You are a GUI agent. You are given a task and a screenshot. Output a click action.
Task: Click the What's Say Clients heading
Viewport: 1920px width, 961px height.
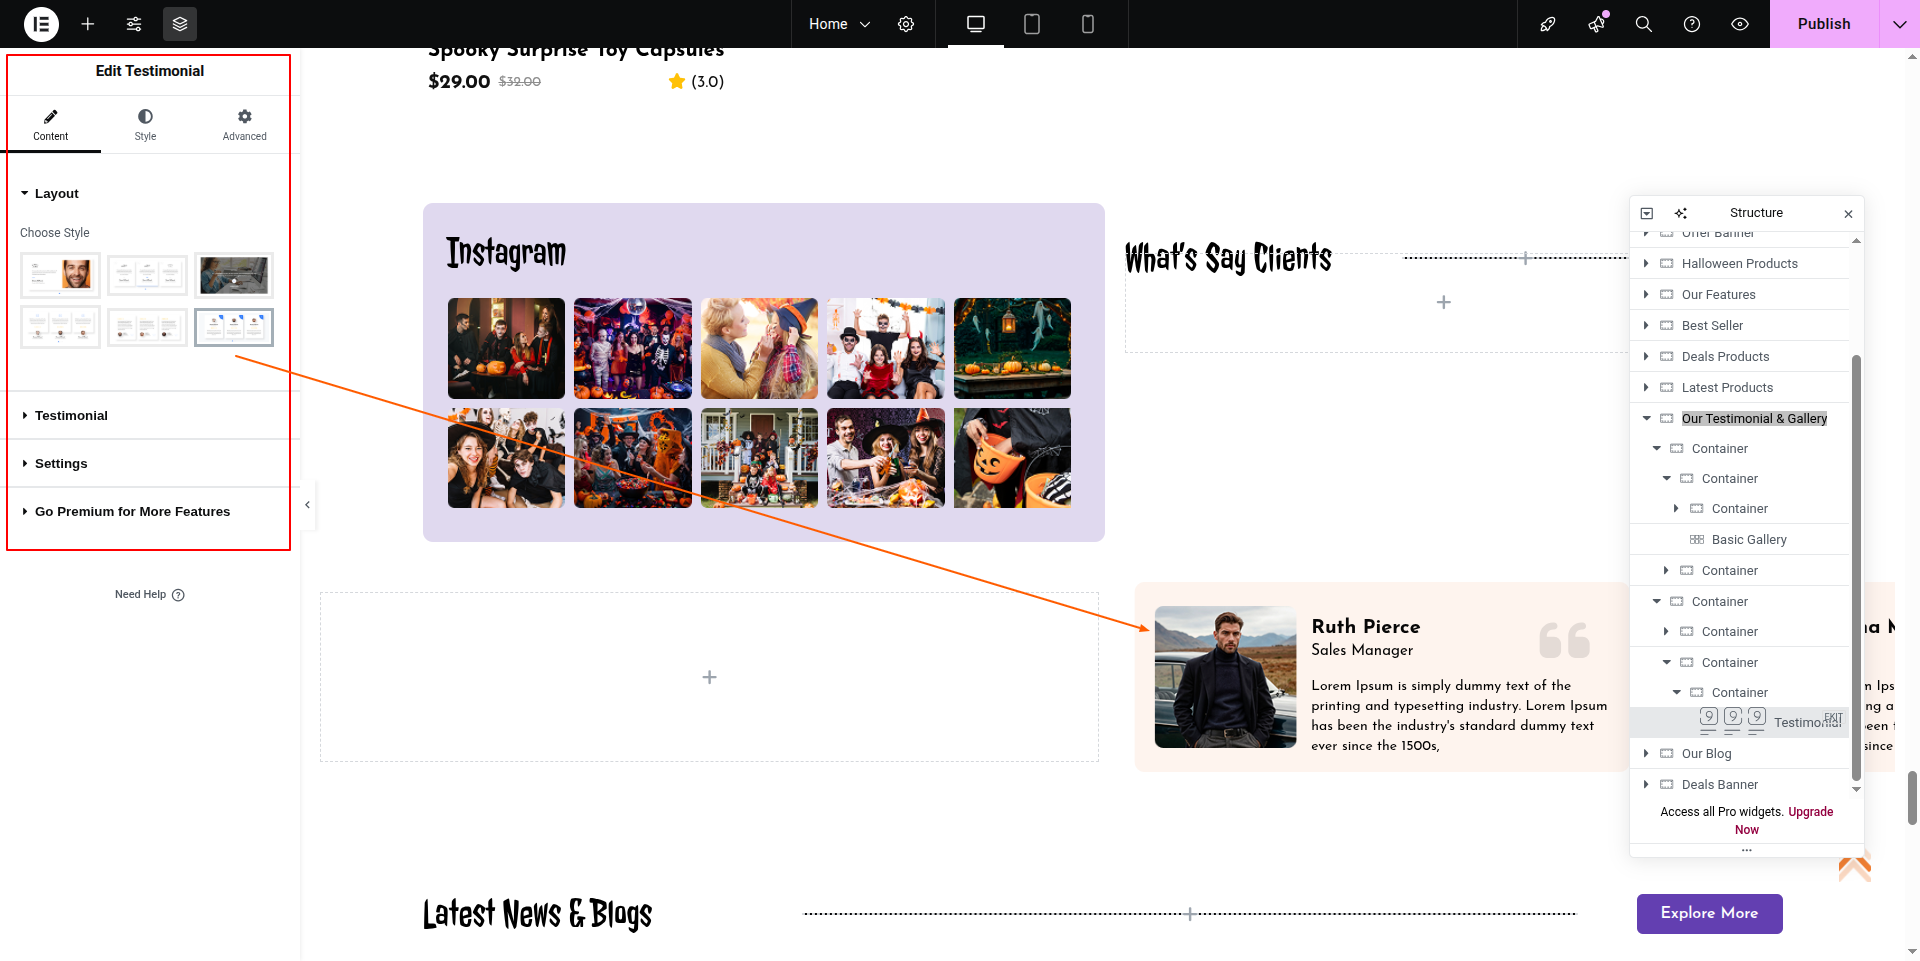click(x=1228, y=258)
